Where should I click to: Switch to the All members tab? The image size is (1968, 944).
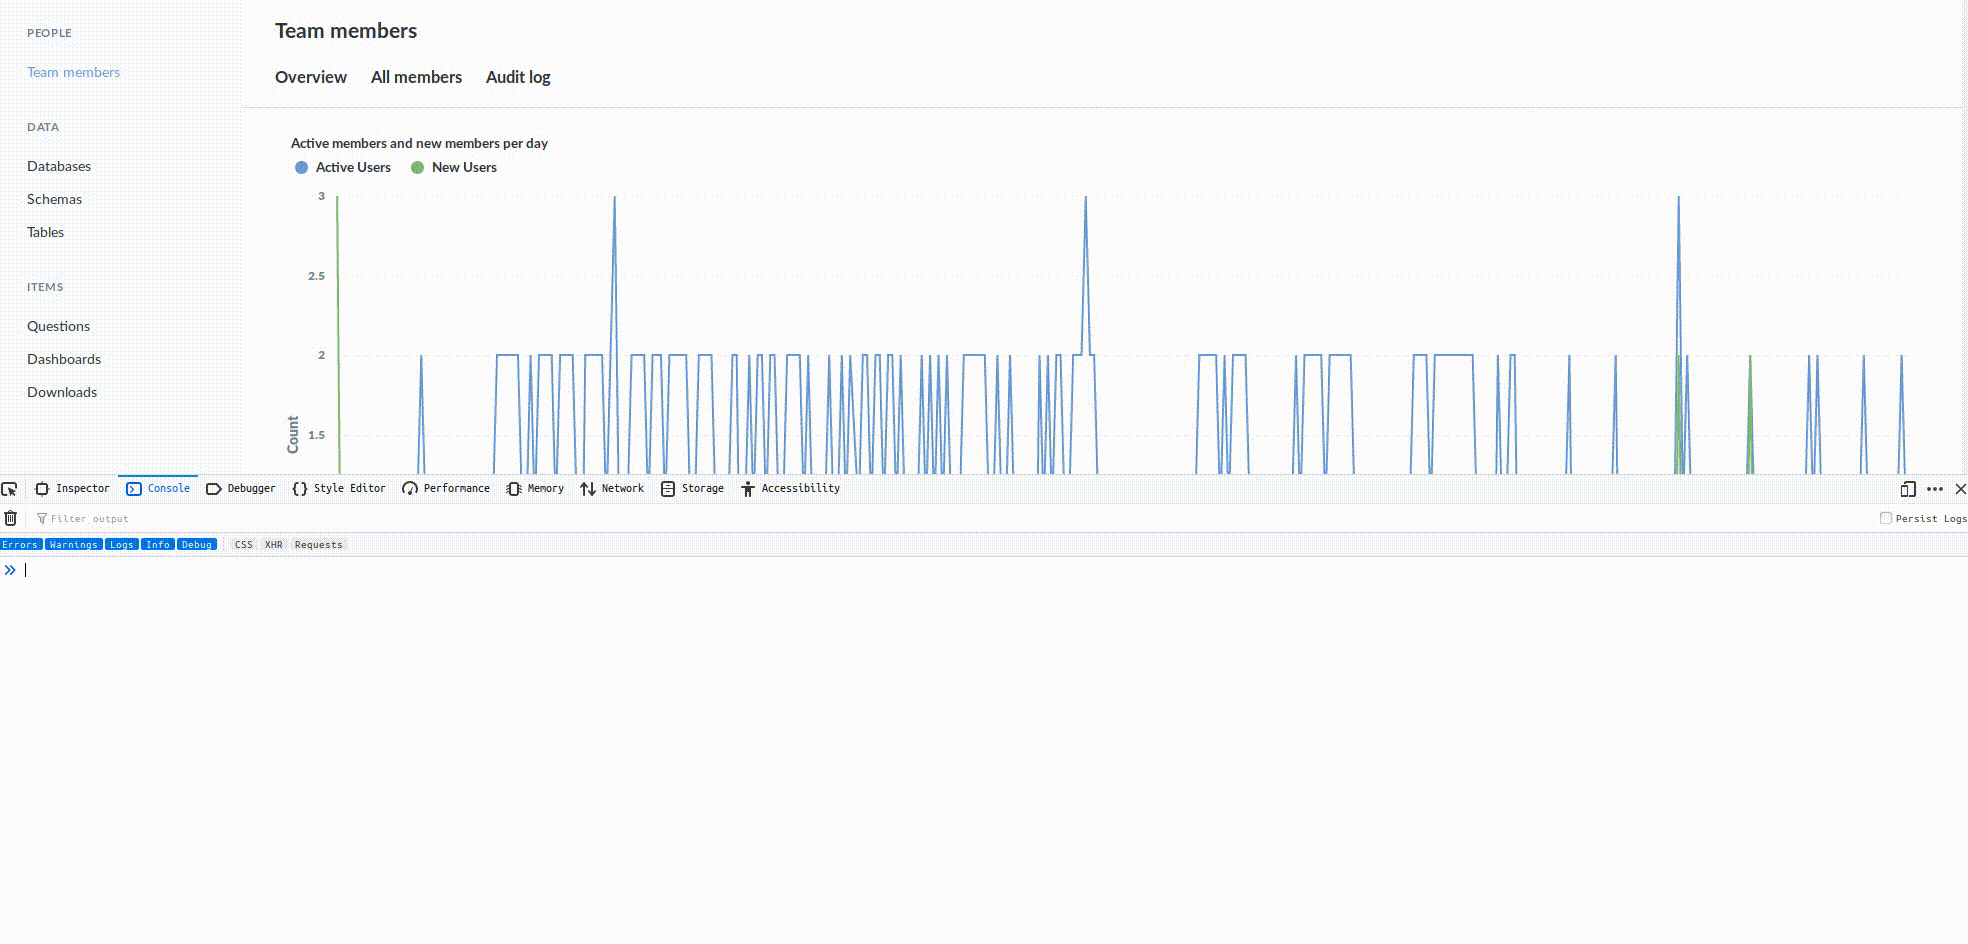tap(416, 77)
